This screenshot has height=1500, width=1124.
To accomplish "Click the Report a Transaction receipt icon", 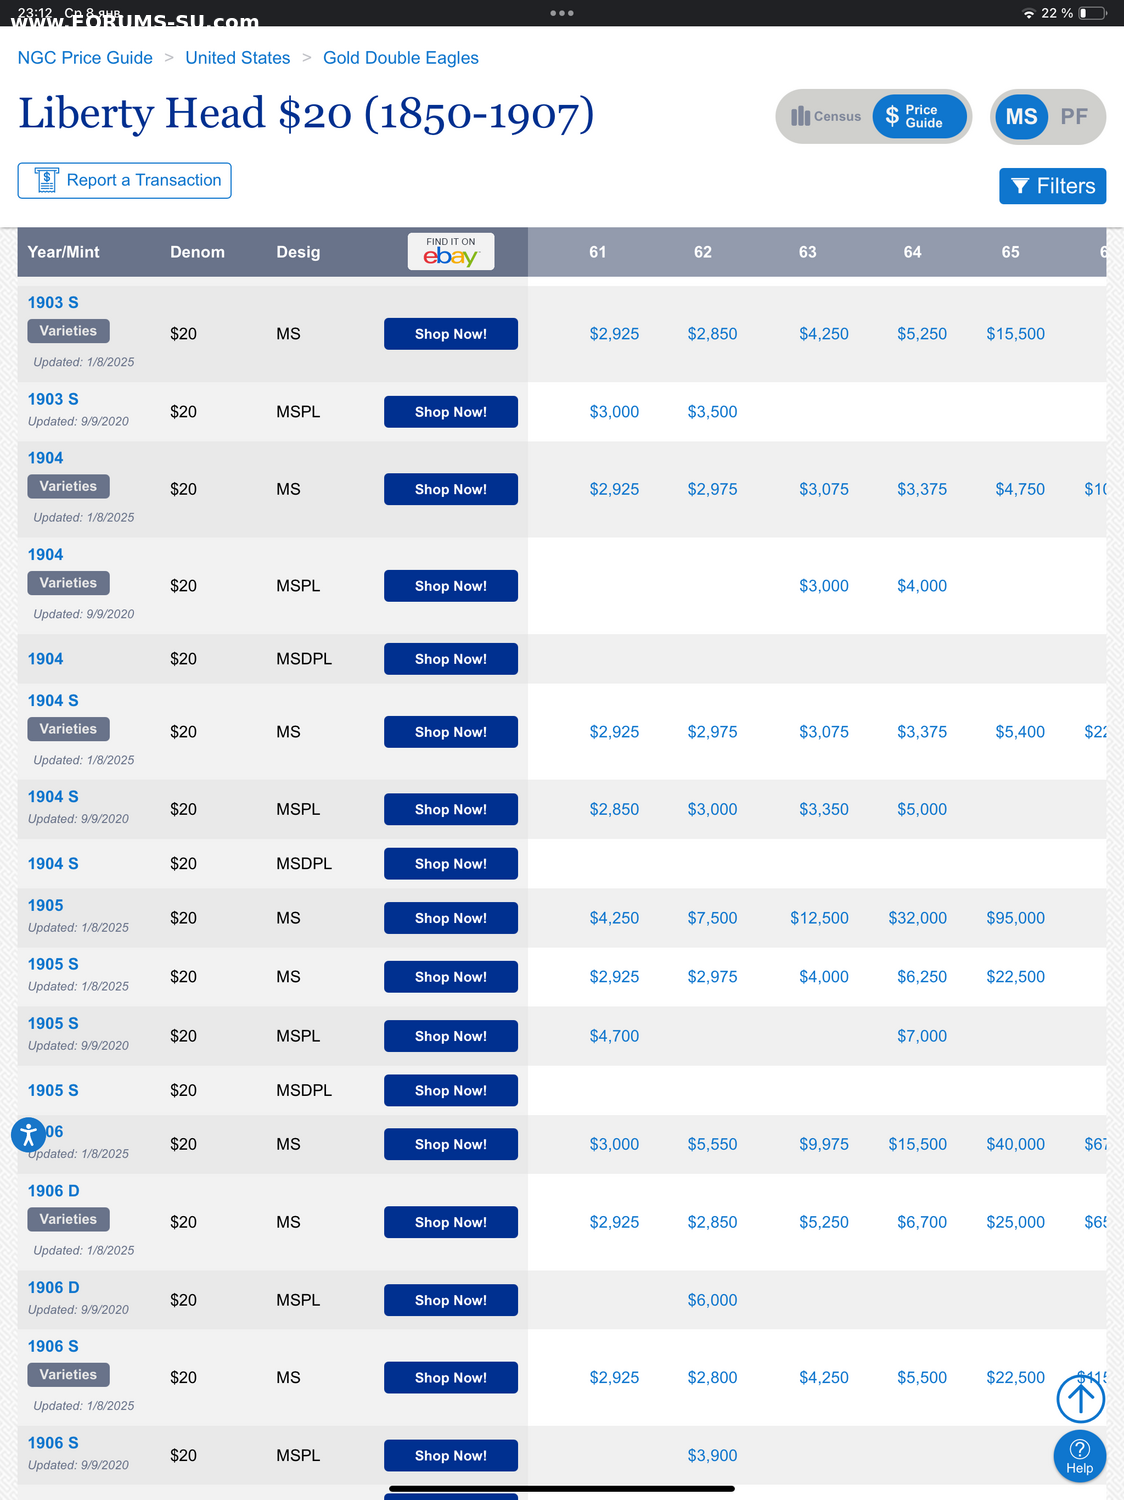I will pos(46,180).
